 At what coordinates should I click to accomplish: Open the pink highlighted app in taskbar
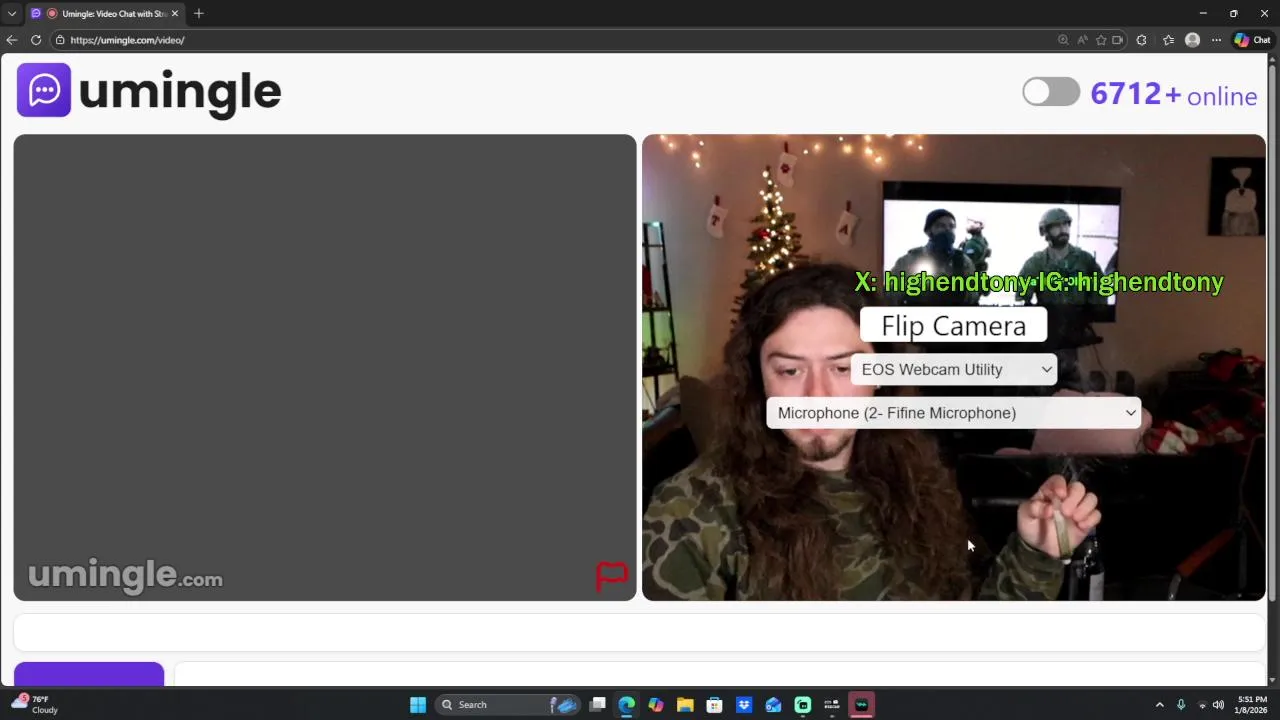click(861, 705)
